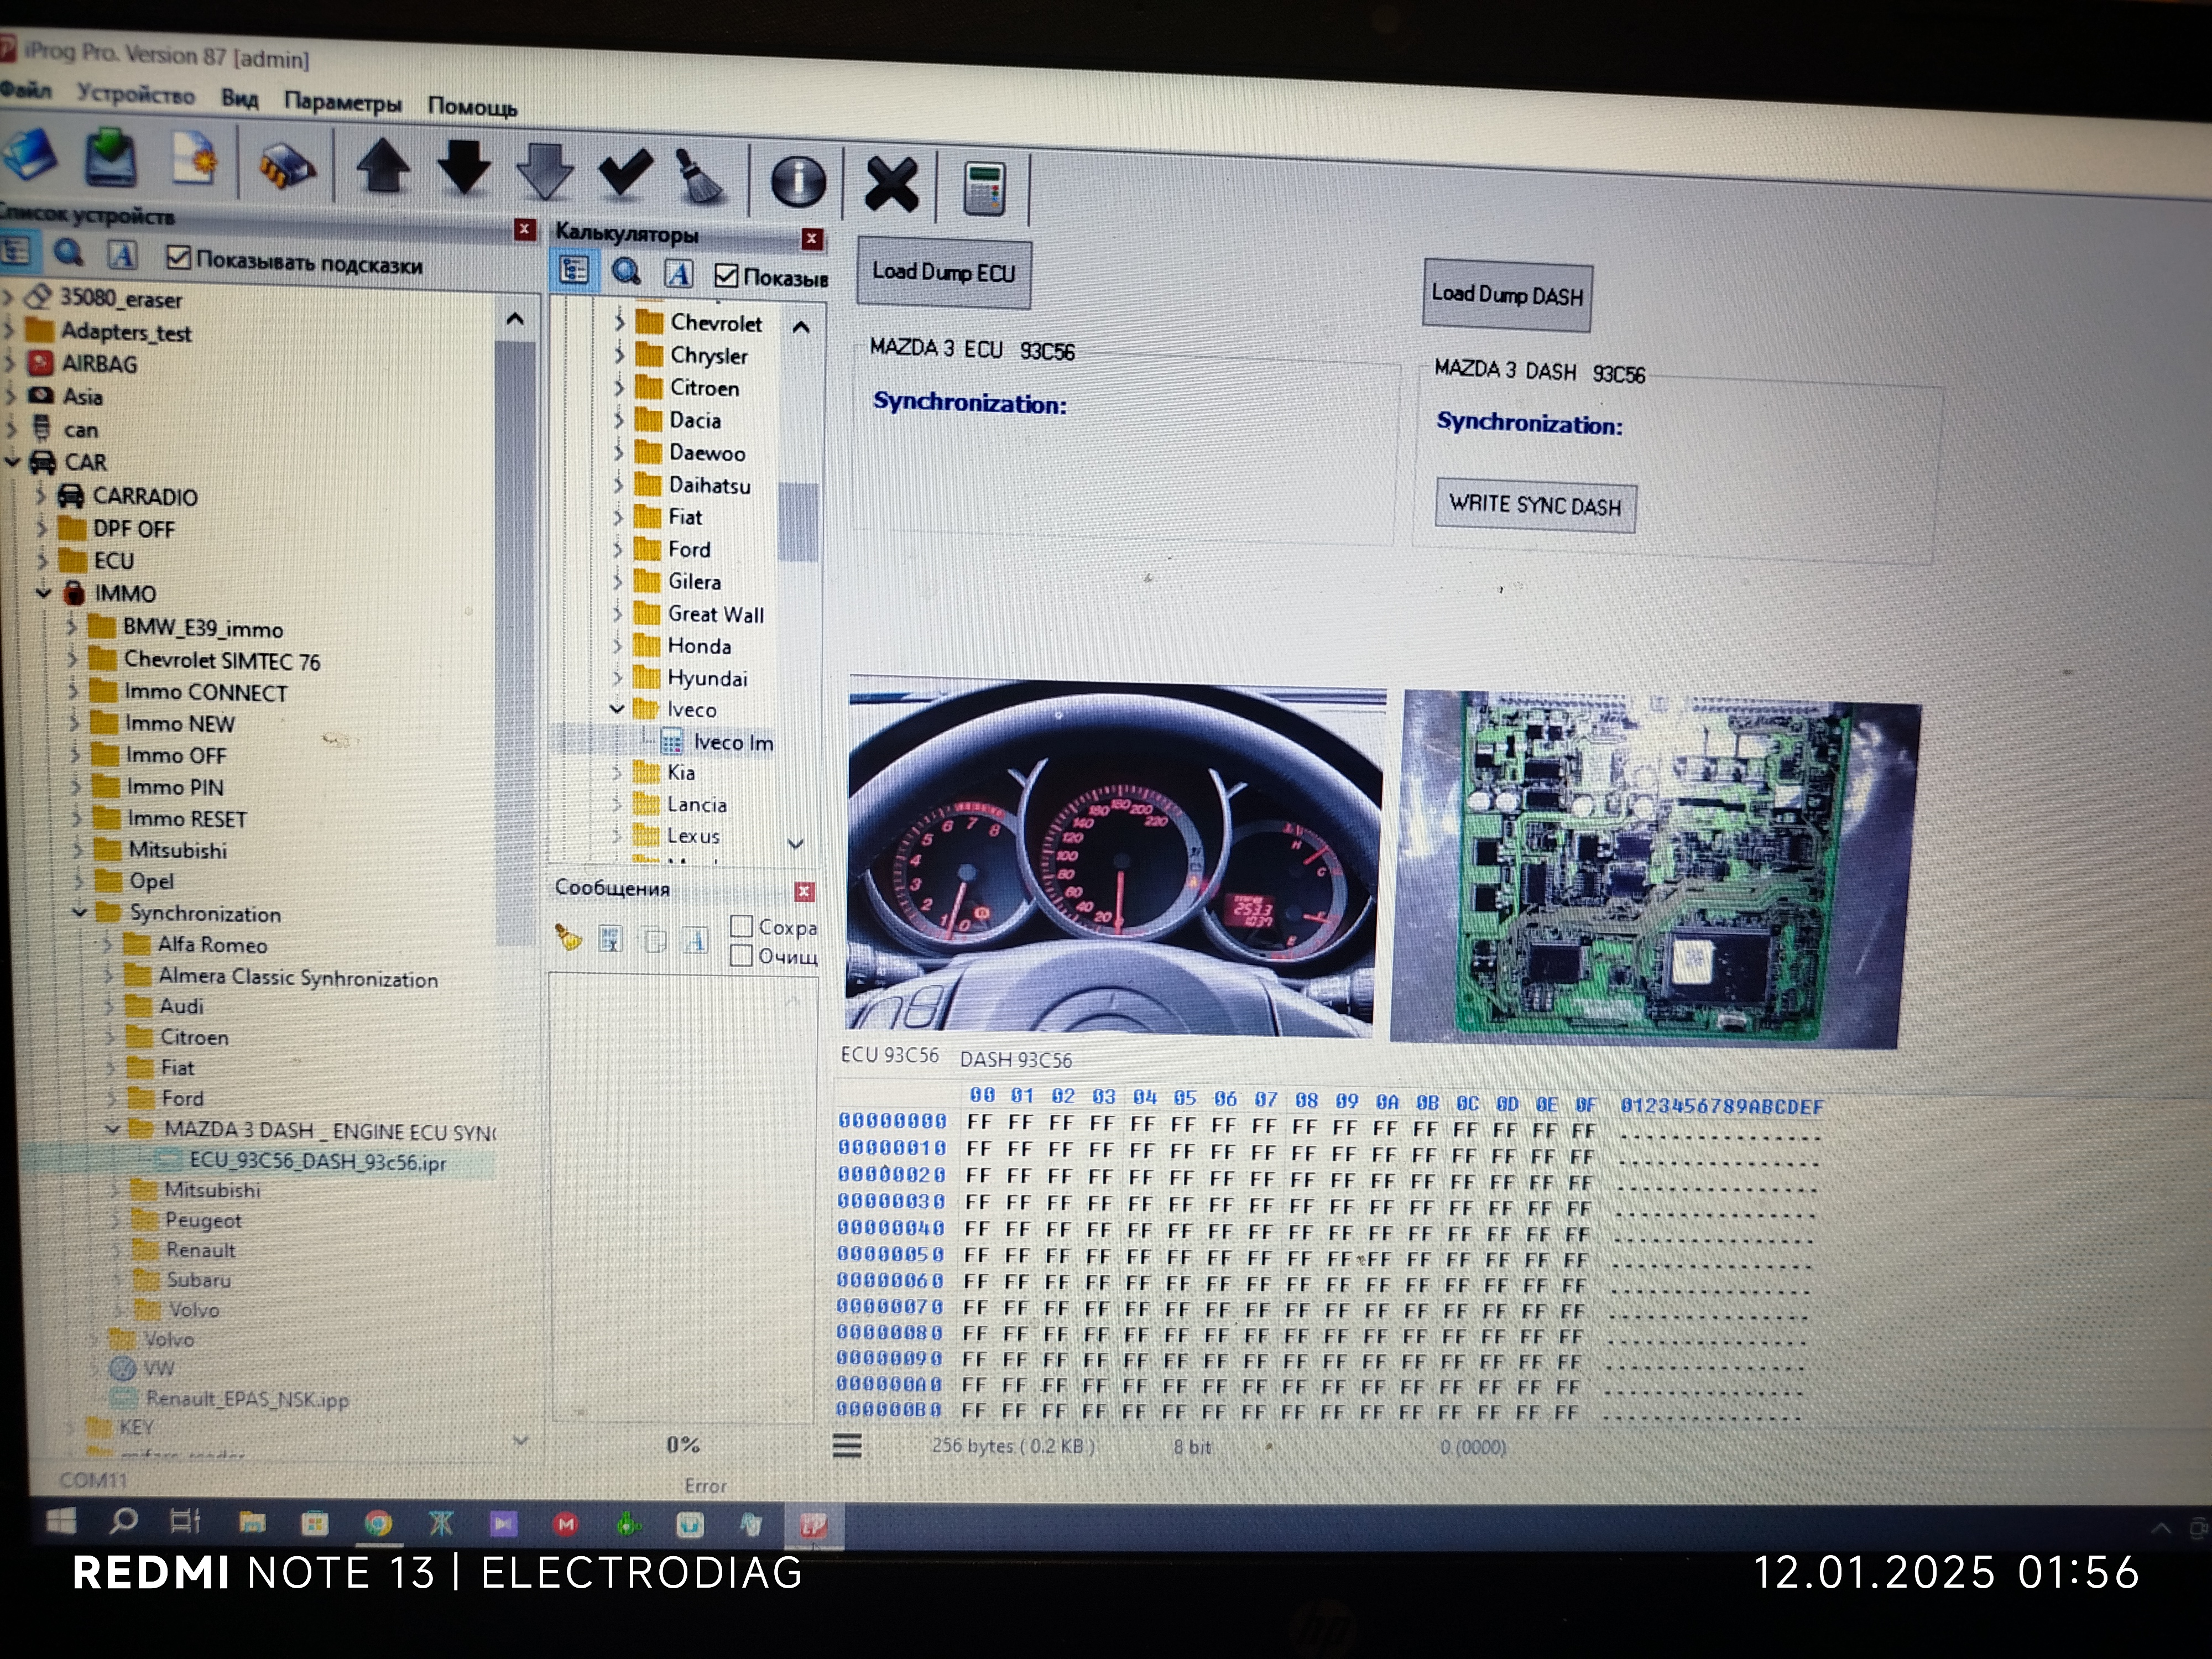This screenshot has width=2212, height=1659.
Task: Open the Параметры menu
Action: click(x=342, y=102)
